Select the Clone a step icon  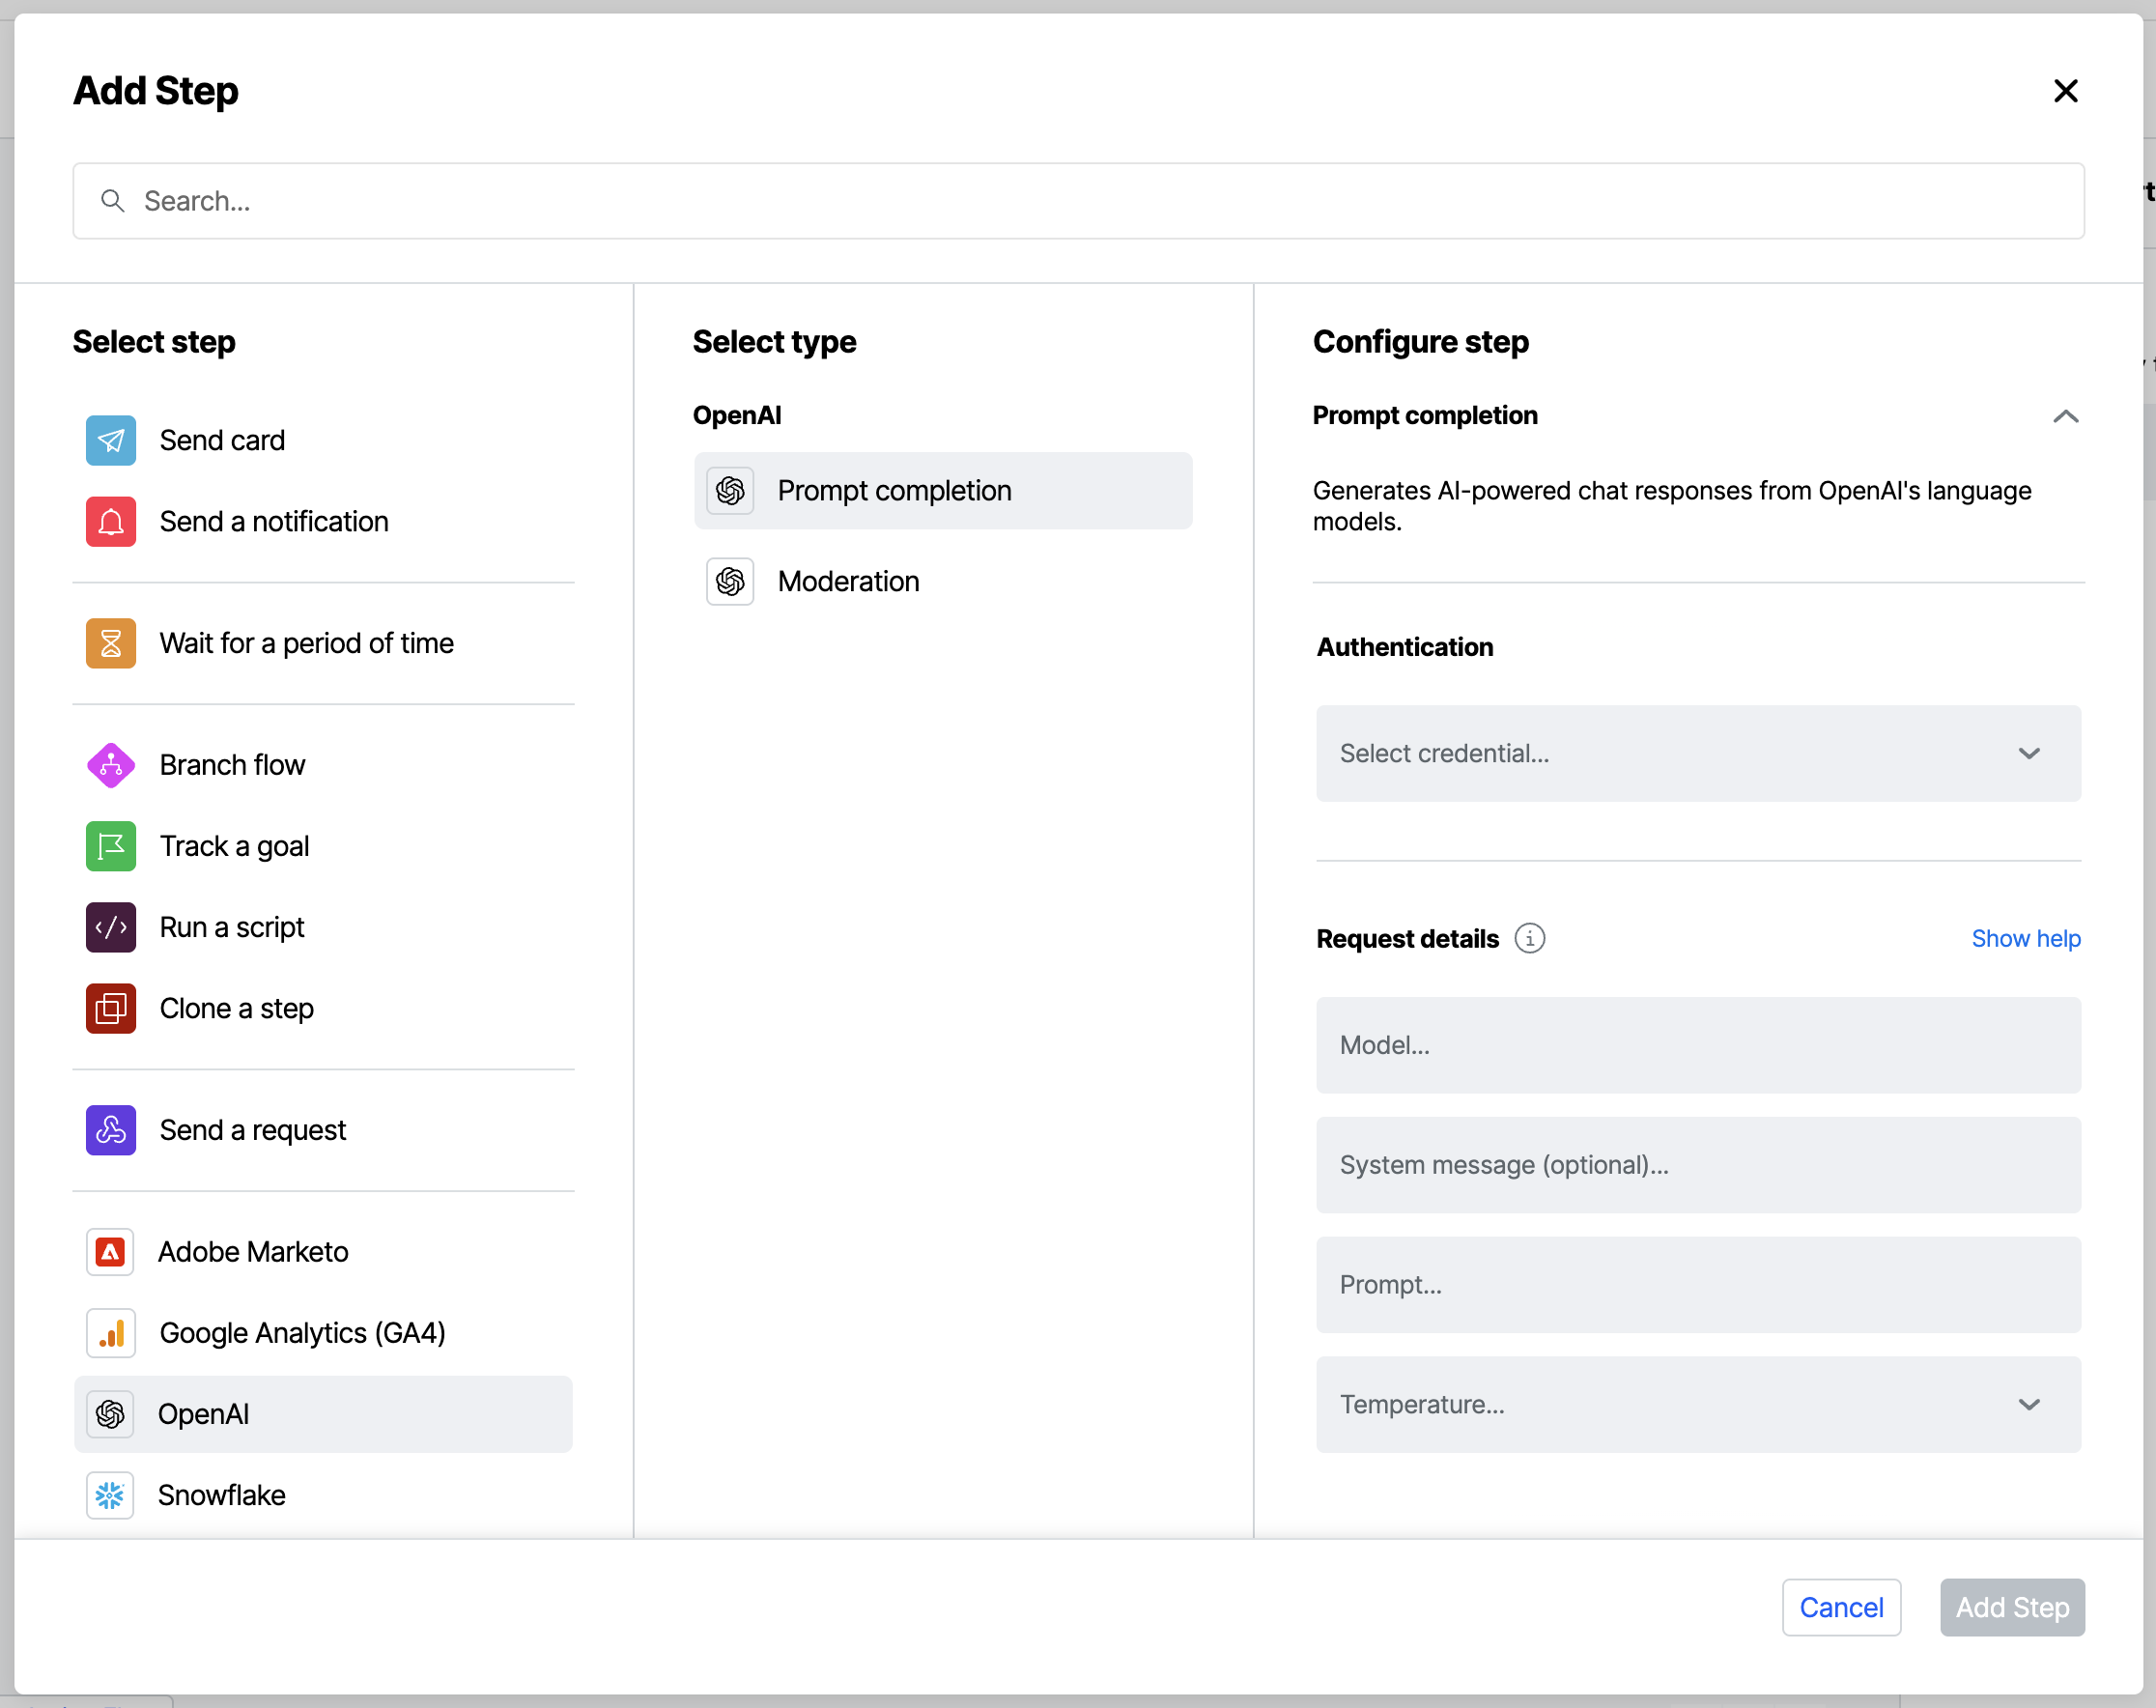point(110,1009)
